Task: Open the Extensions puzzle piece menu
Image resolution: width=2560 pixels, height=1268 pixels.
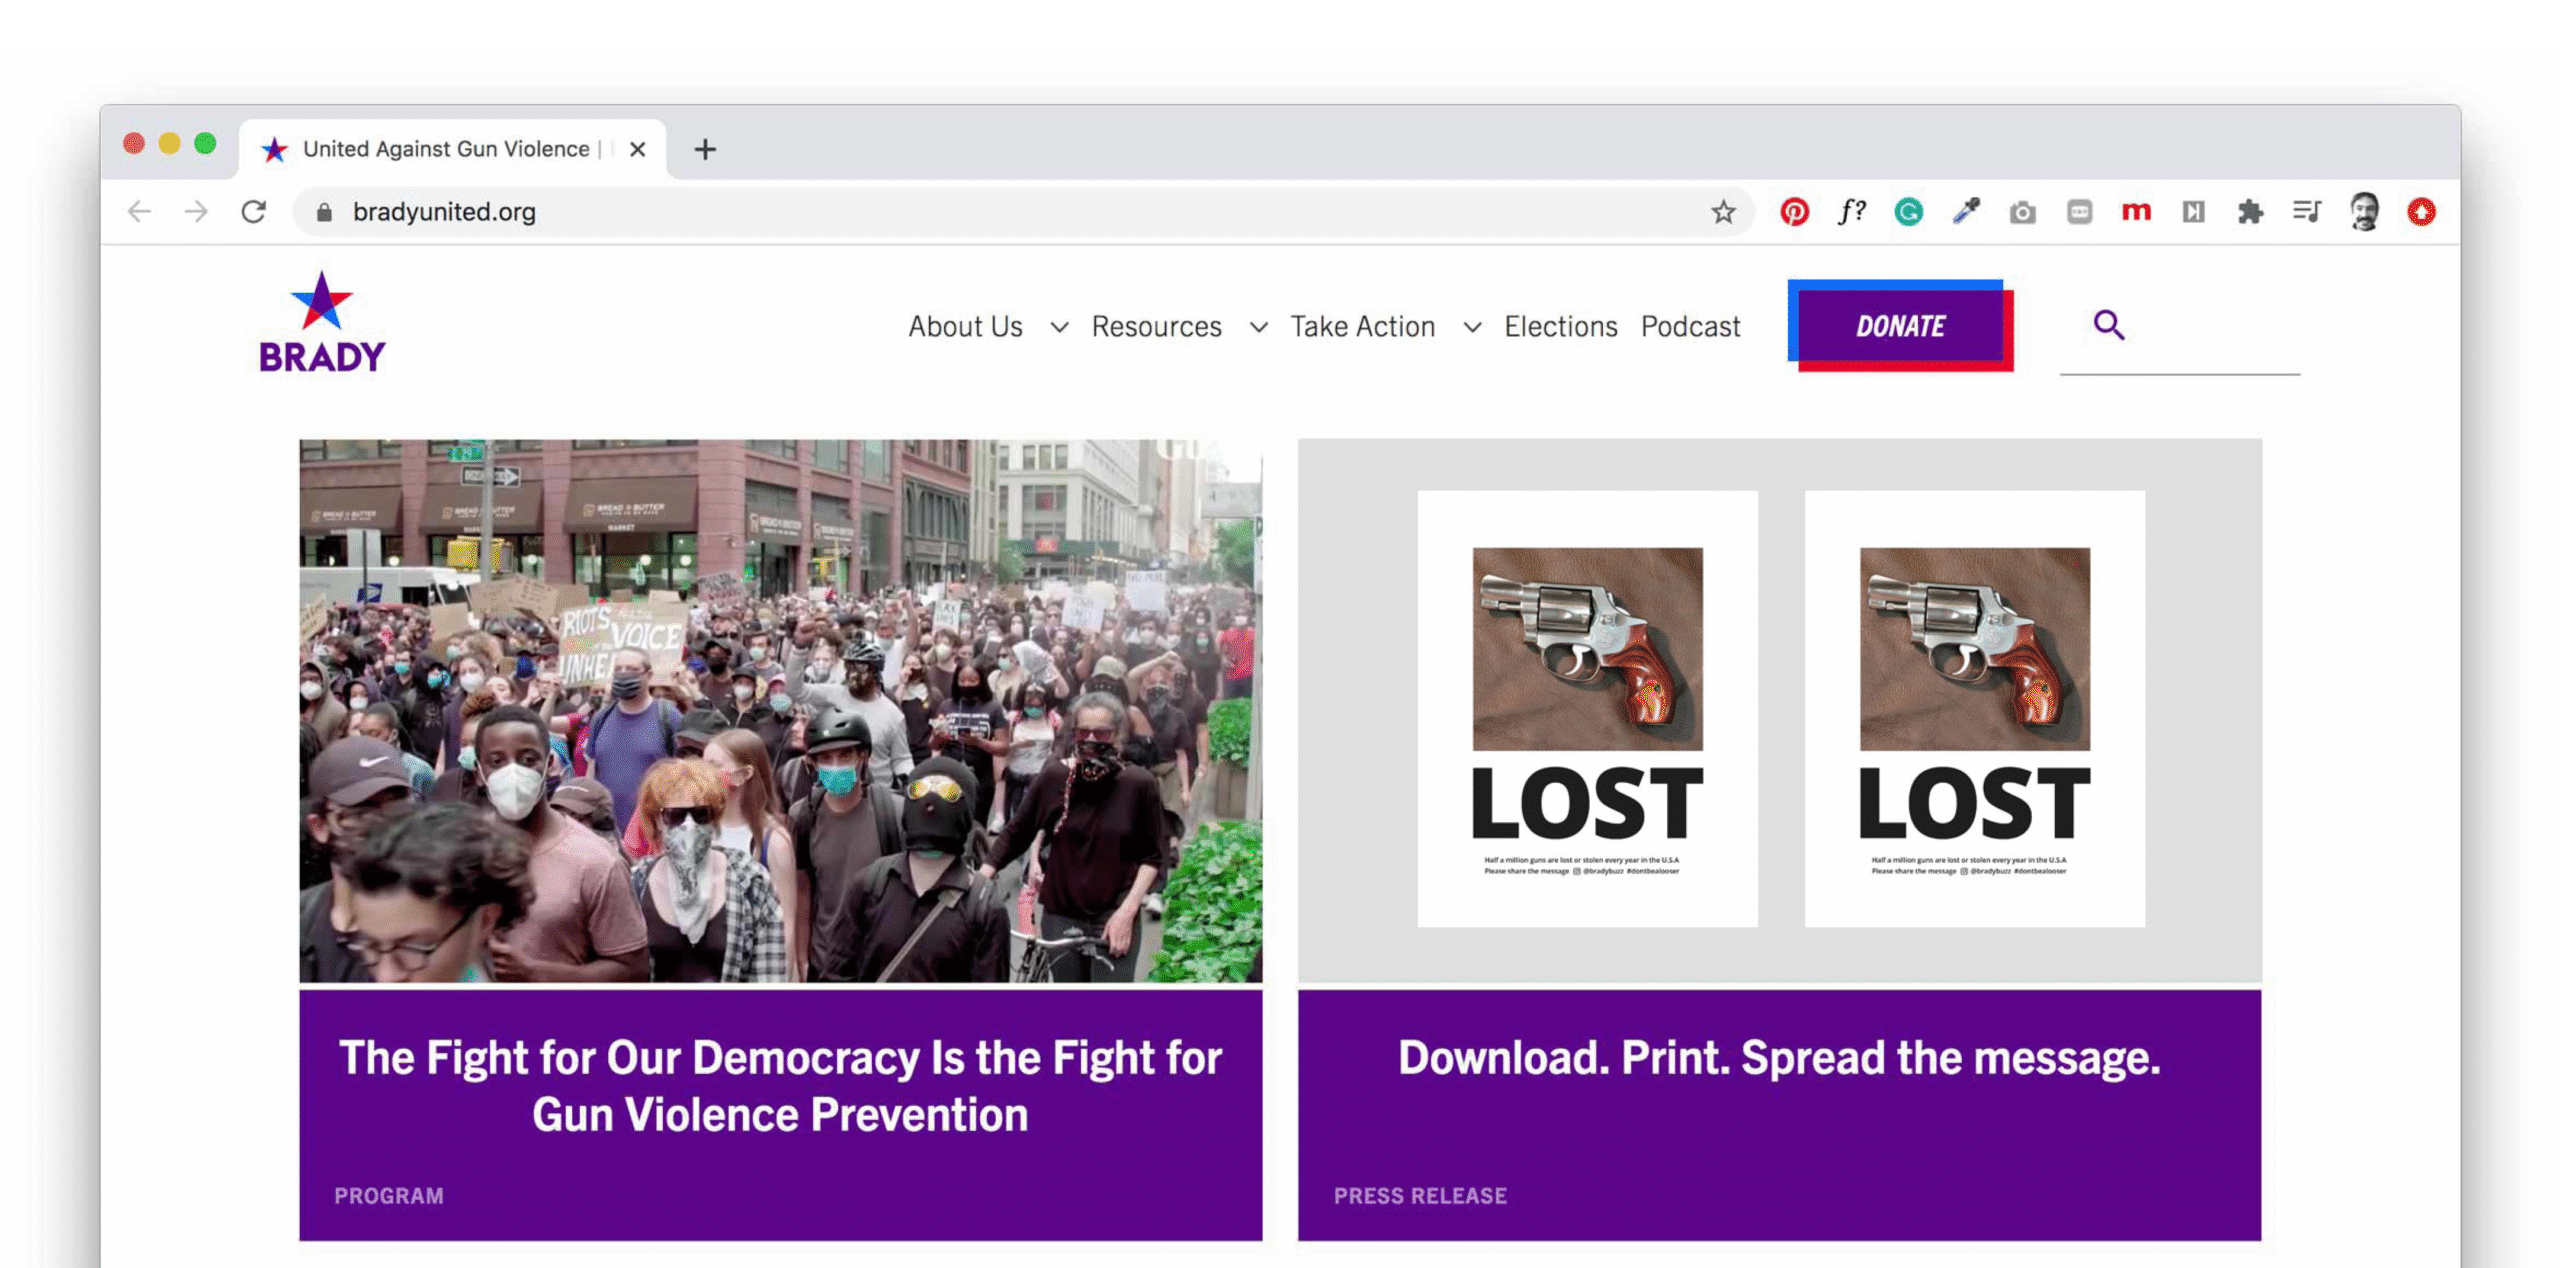Action: tap(2250, 212)
